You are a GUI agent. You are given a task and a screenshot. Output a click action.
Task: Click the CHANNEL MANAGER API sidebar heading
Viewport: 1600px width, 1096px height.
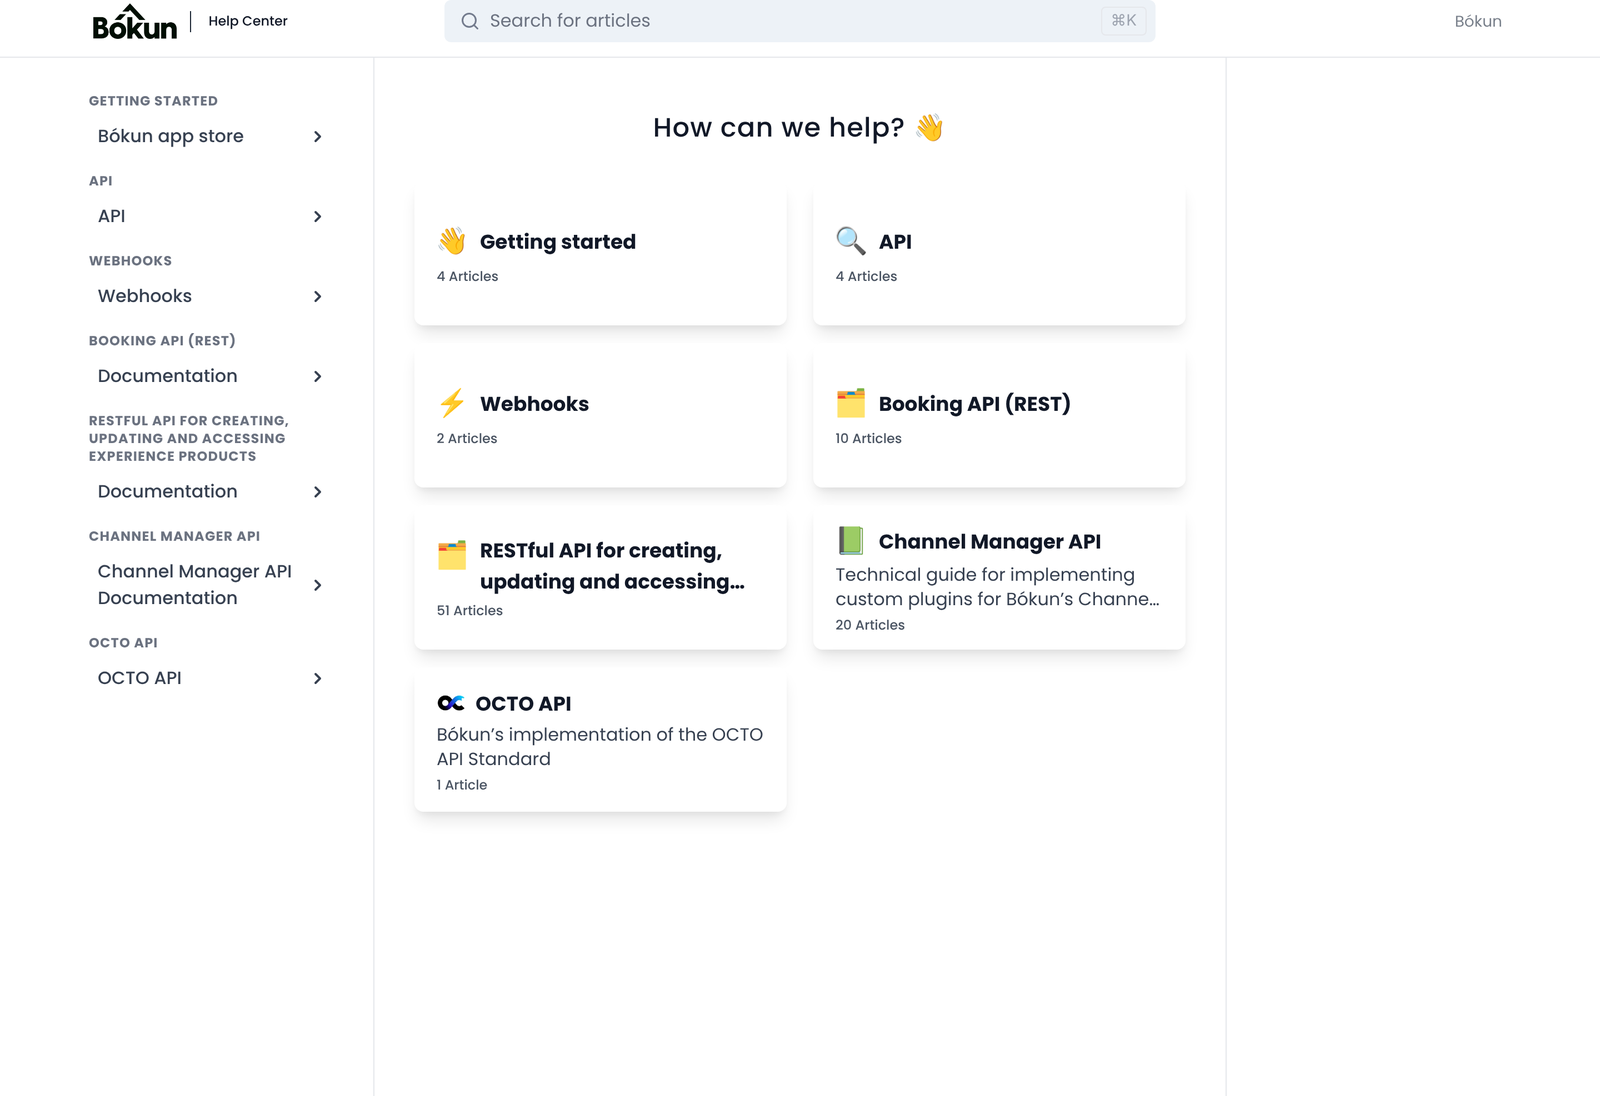click(x=174, y=536)
